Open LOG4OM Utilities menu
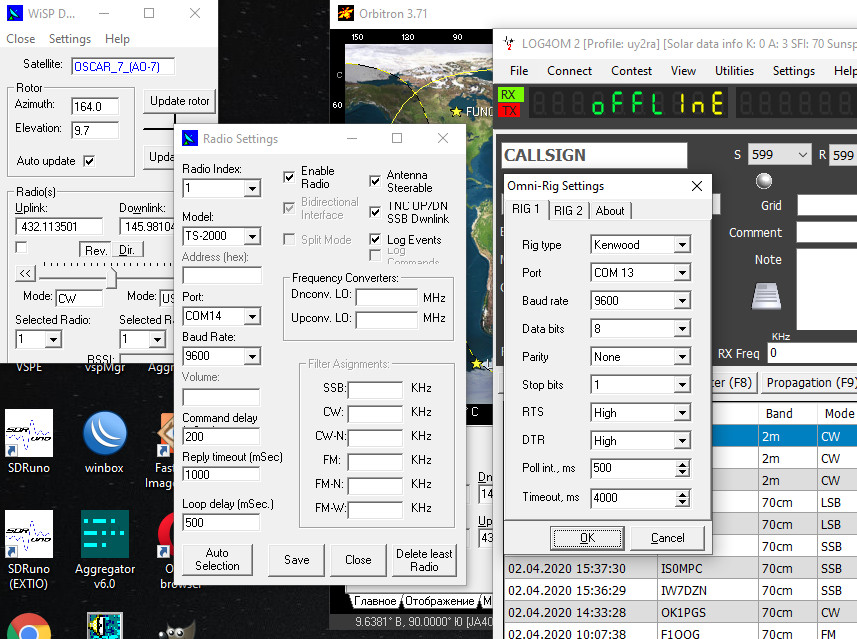The width and height of the screenshot is (857, 639). 735,71
